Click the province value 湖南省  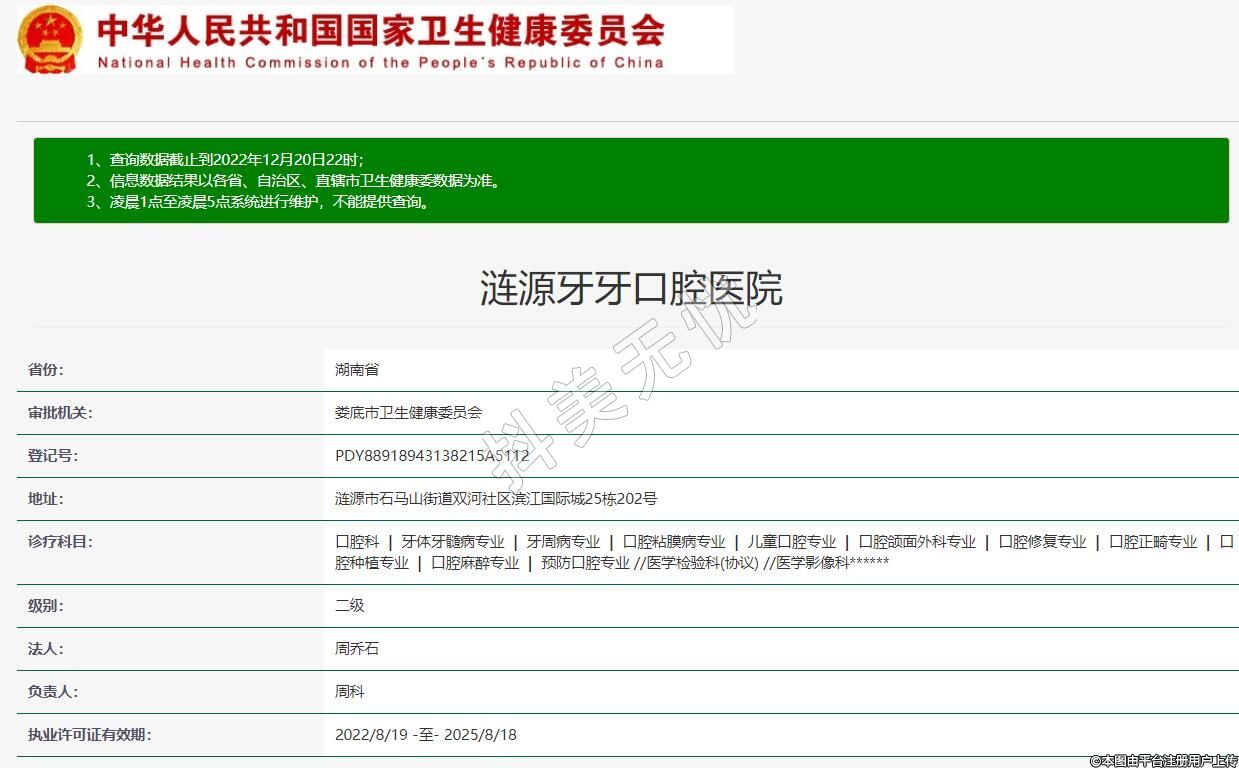(357, 370)
